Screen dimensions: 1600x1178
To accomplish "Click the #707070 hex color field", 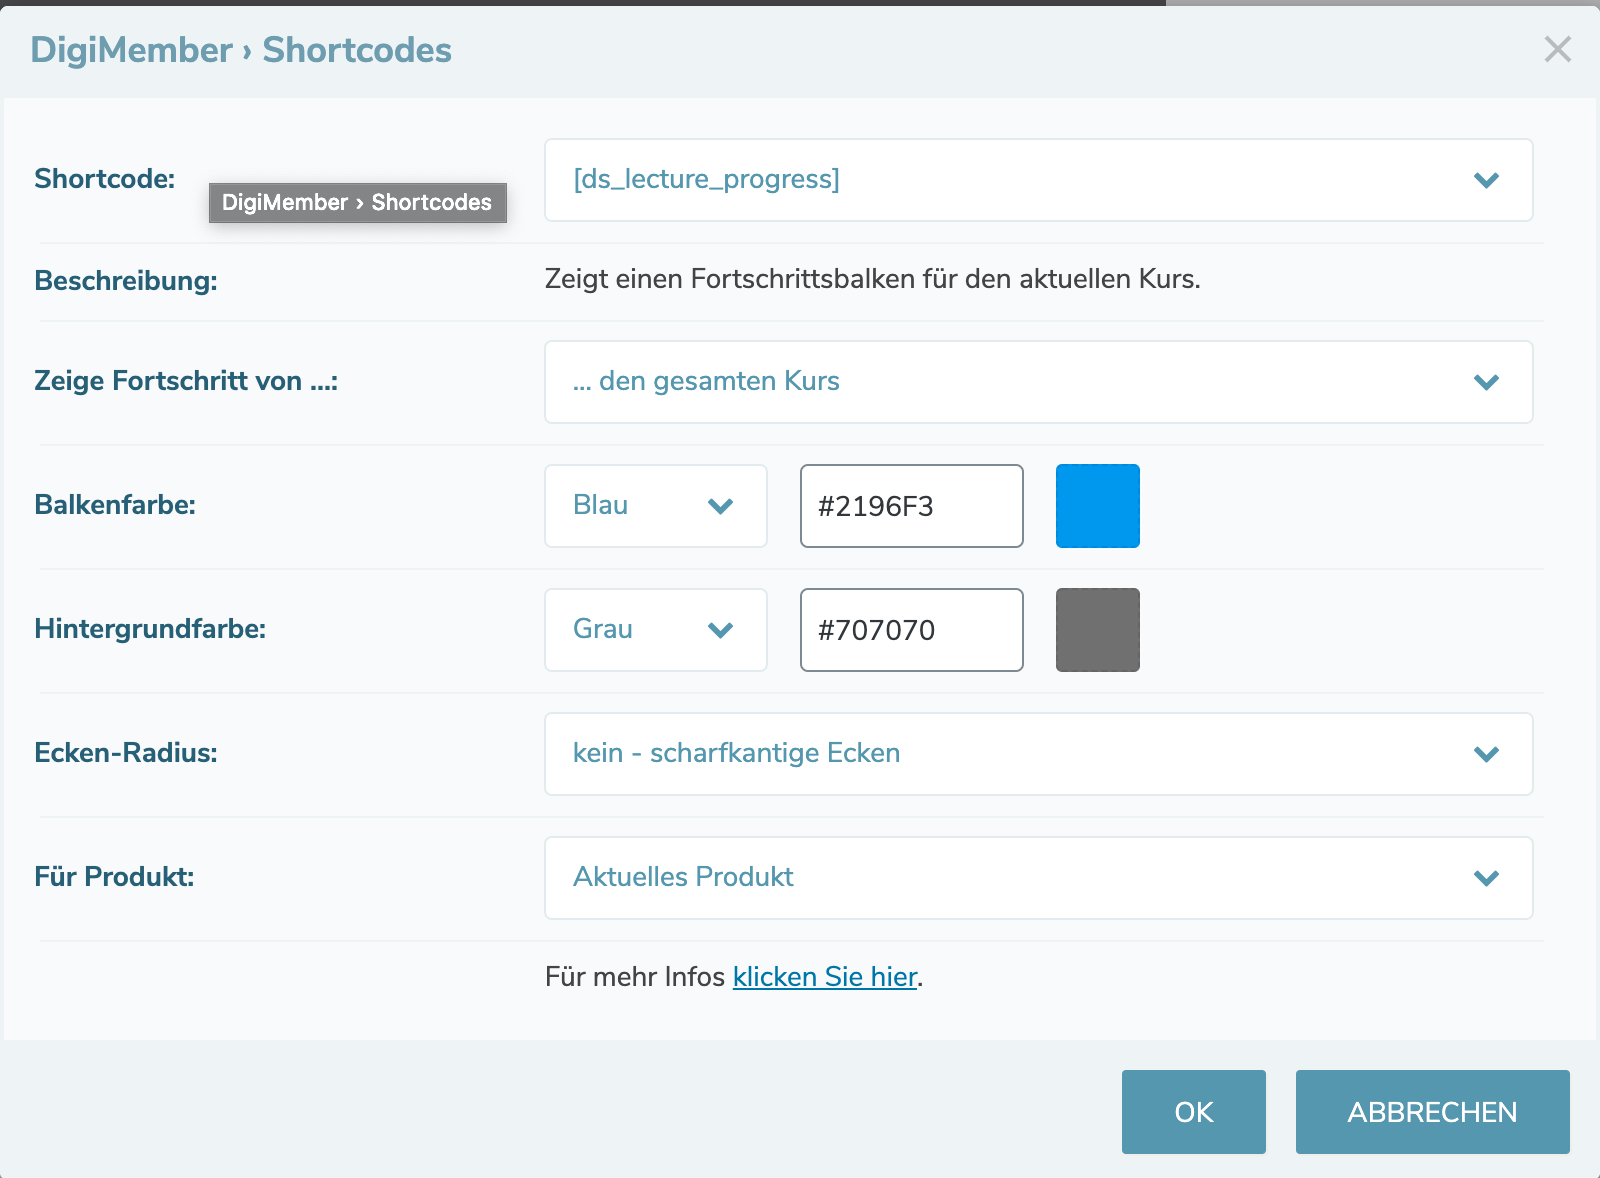I will click(x=911, y=630).
